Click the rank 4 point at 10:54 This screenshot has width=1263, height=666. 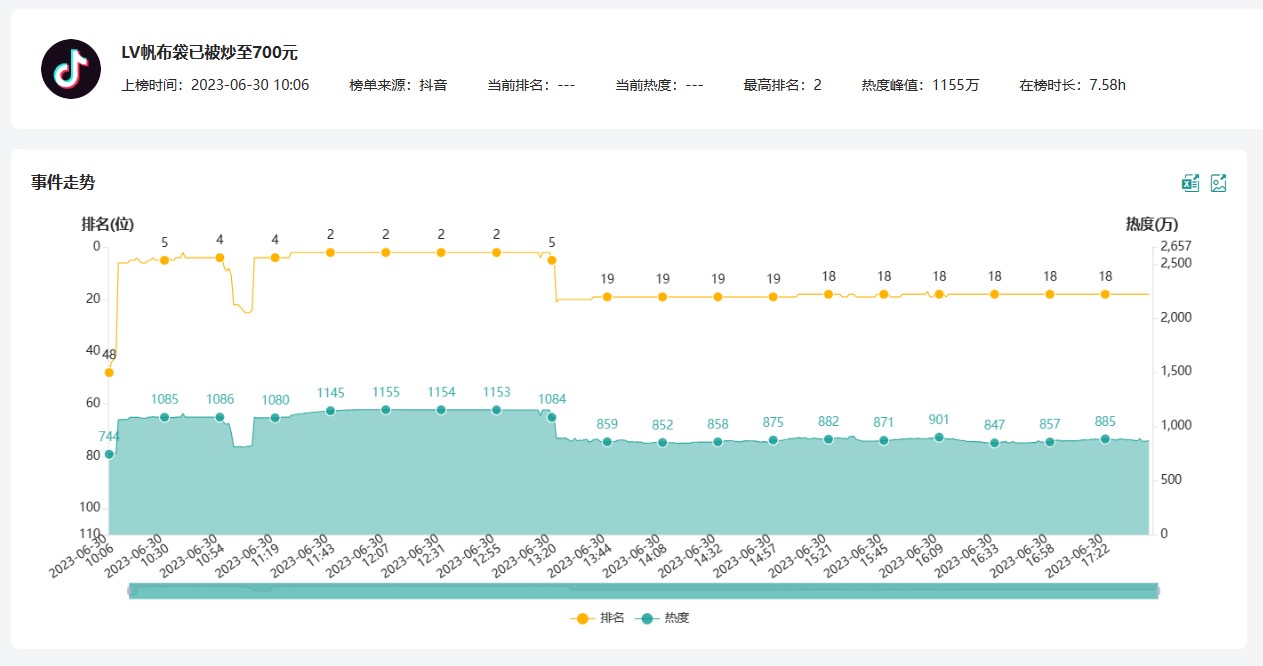coord(220,257)
